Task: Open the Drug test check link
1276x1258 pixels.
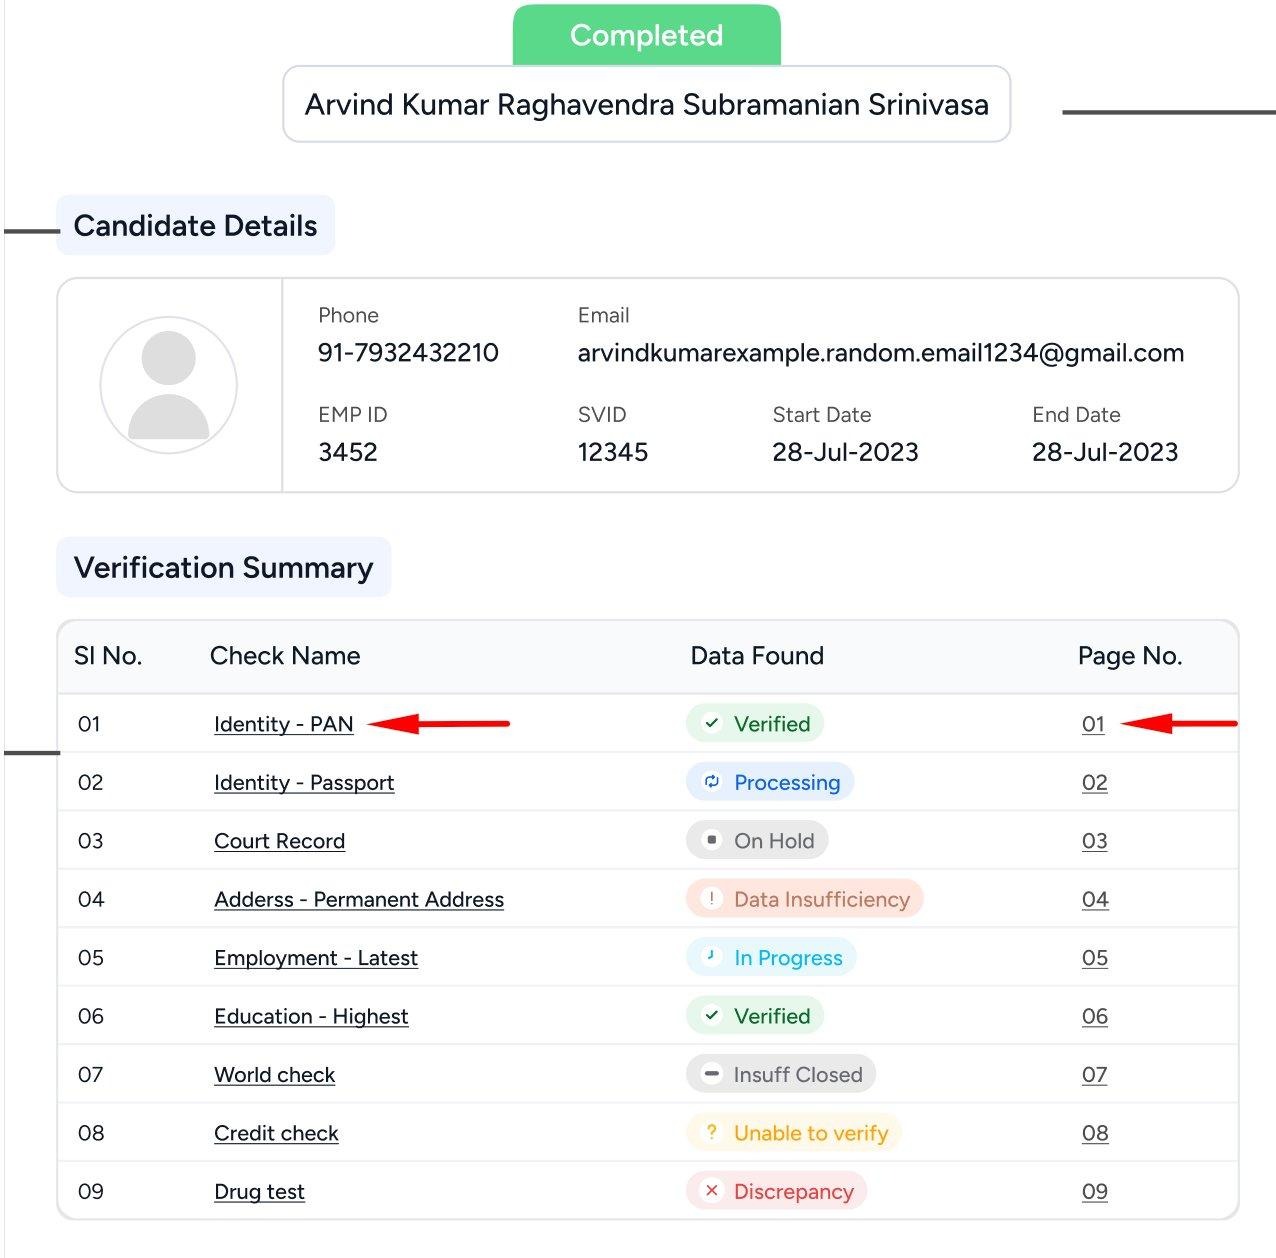Action: tap(259, 1192)
